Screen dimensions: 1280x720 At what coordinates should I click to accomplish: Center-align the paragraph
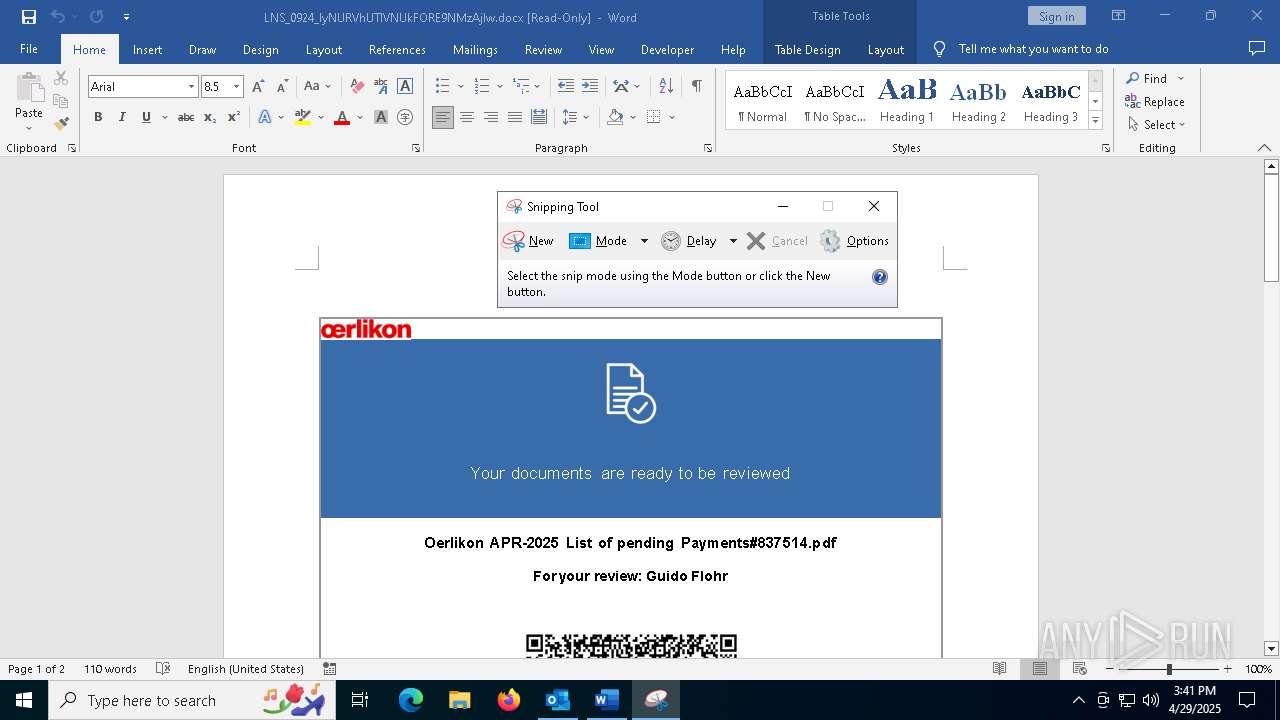coord(467,117)
